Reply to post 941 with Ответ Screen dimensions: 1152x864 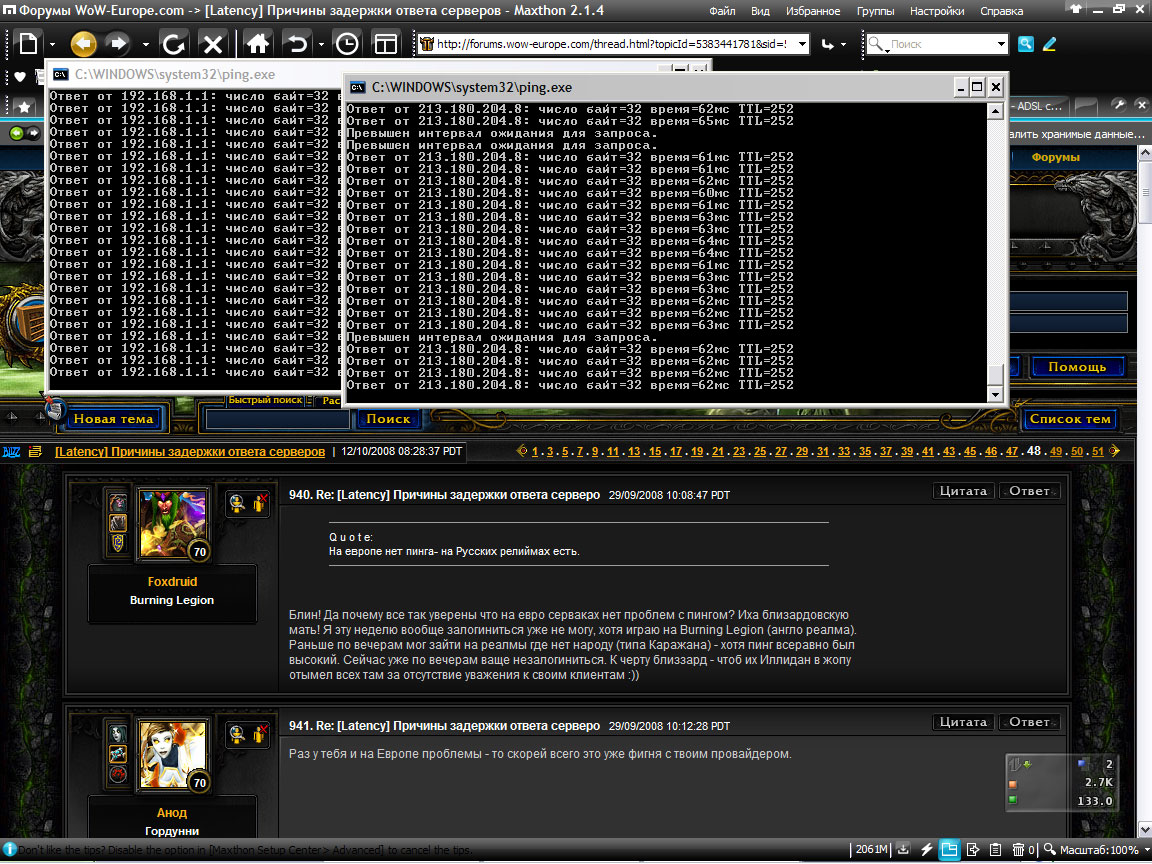tap(1029, 721)
